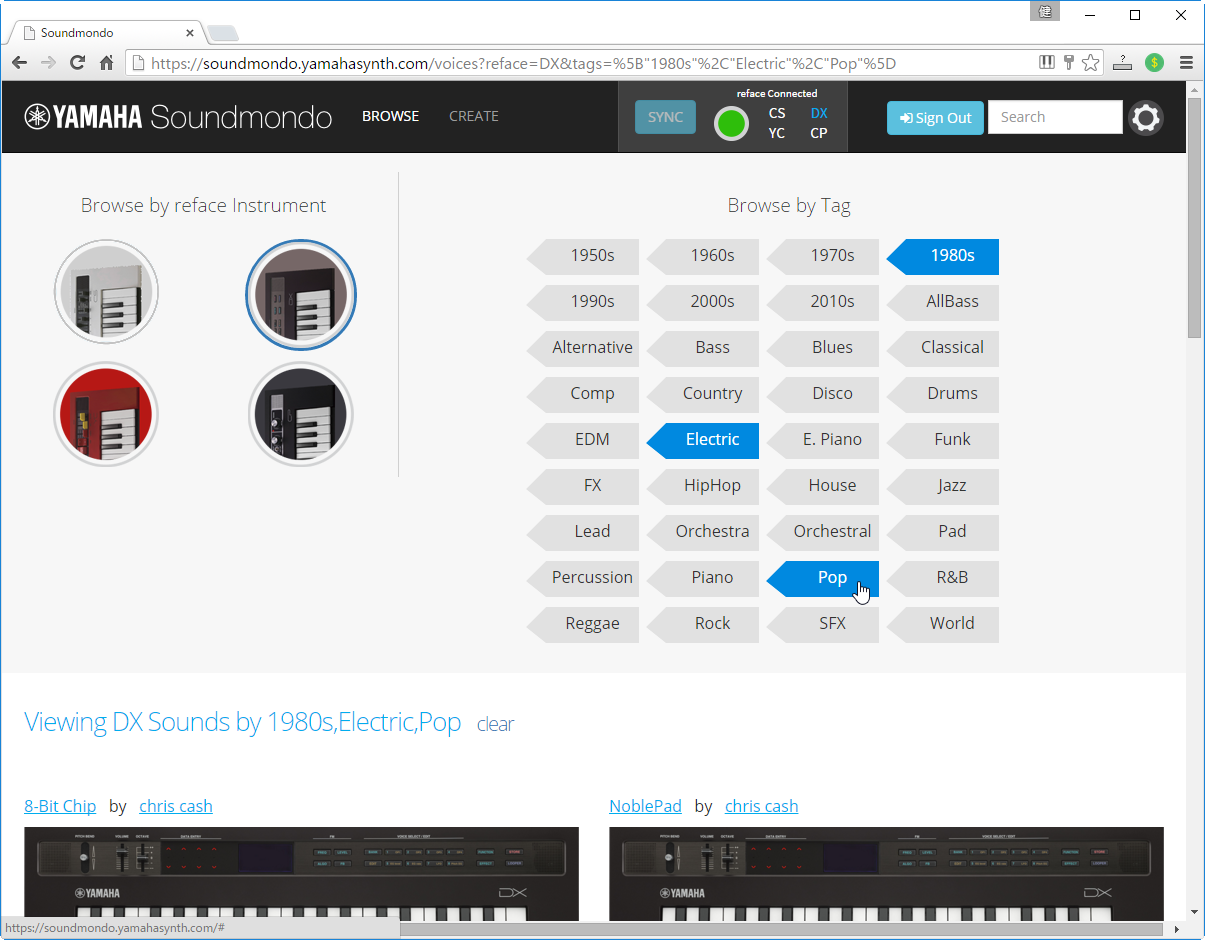
Task: Open the NoblePad keyboard image
Action: pyautogui.click(x=886, y=873)
